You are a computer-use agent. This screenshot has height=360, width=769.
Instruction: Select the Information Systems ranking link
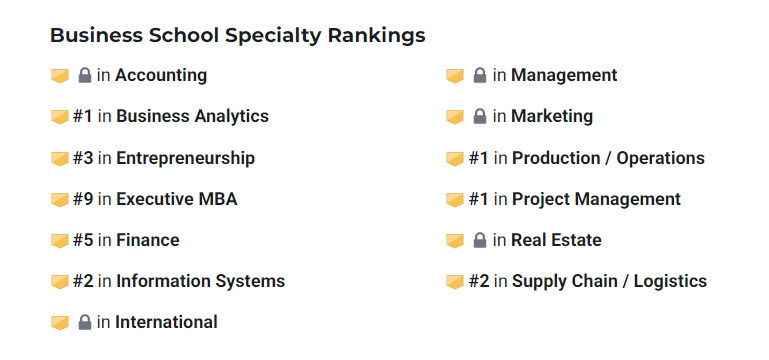point(201,281)
